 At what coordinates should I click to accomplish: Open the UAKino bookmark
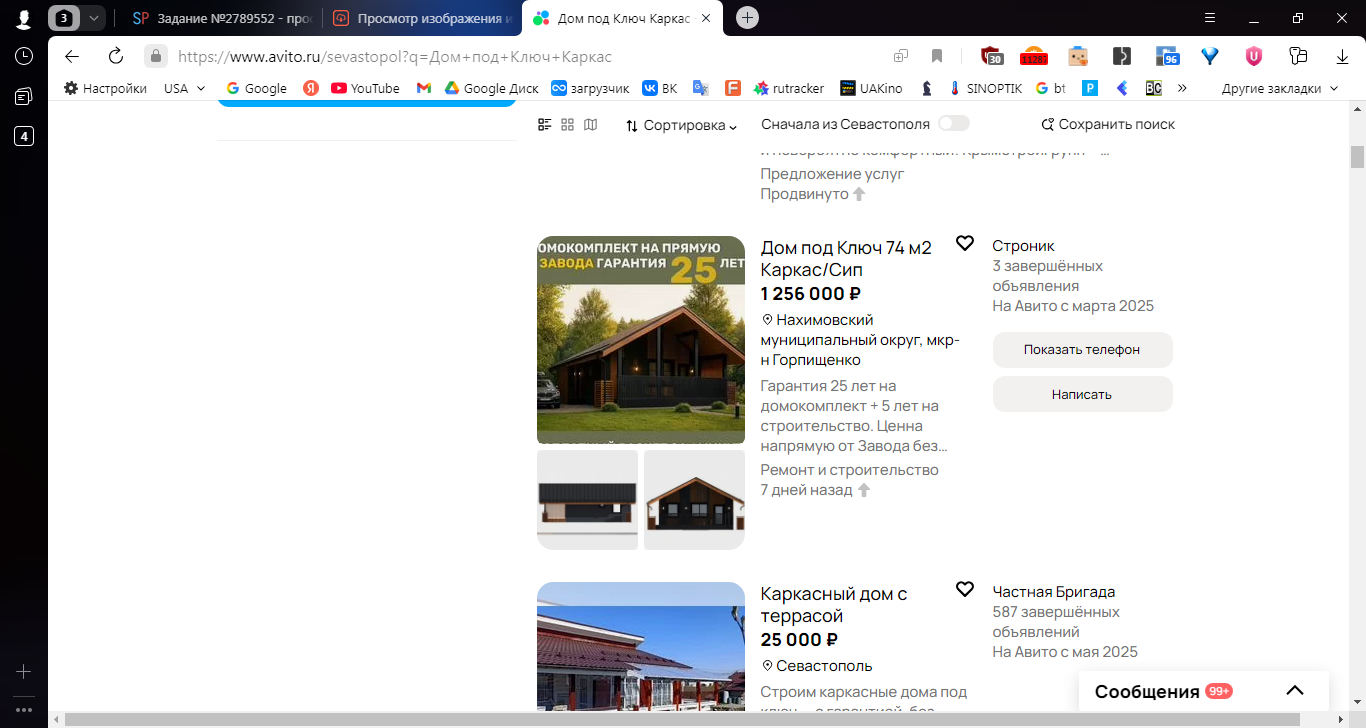point(871,88)
